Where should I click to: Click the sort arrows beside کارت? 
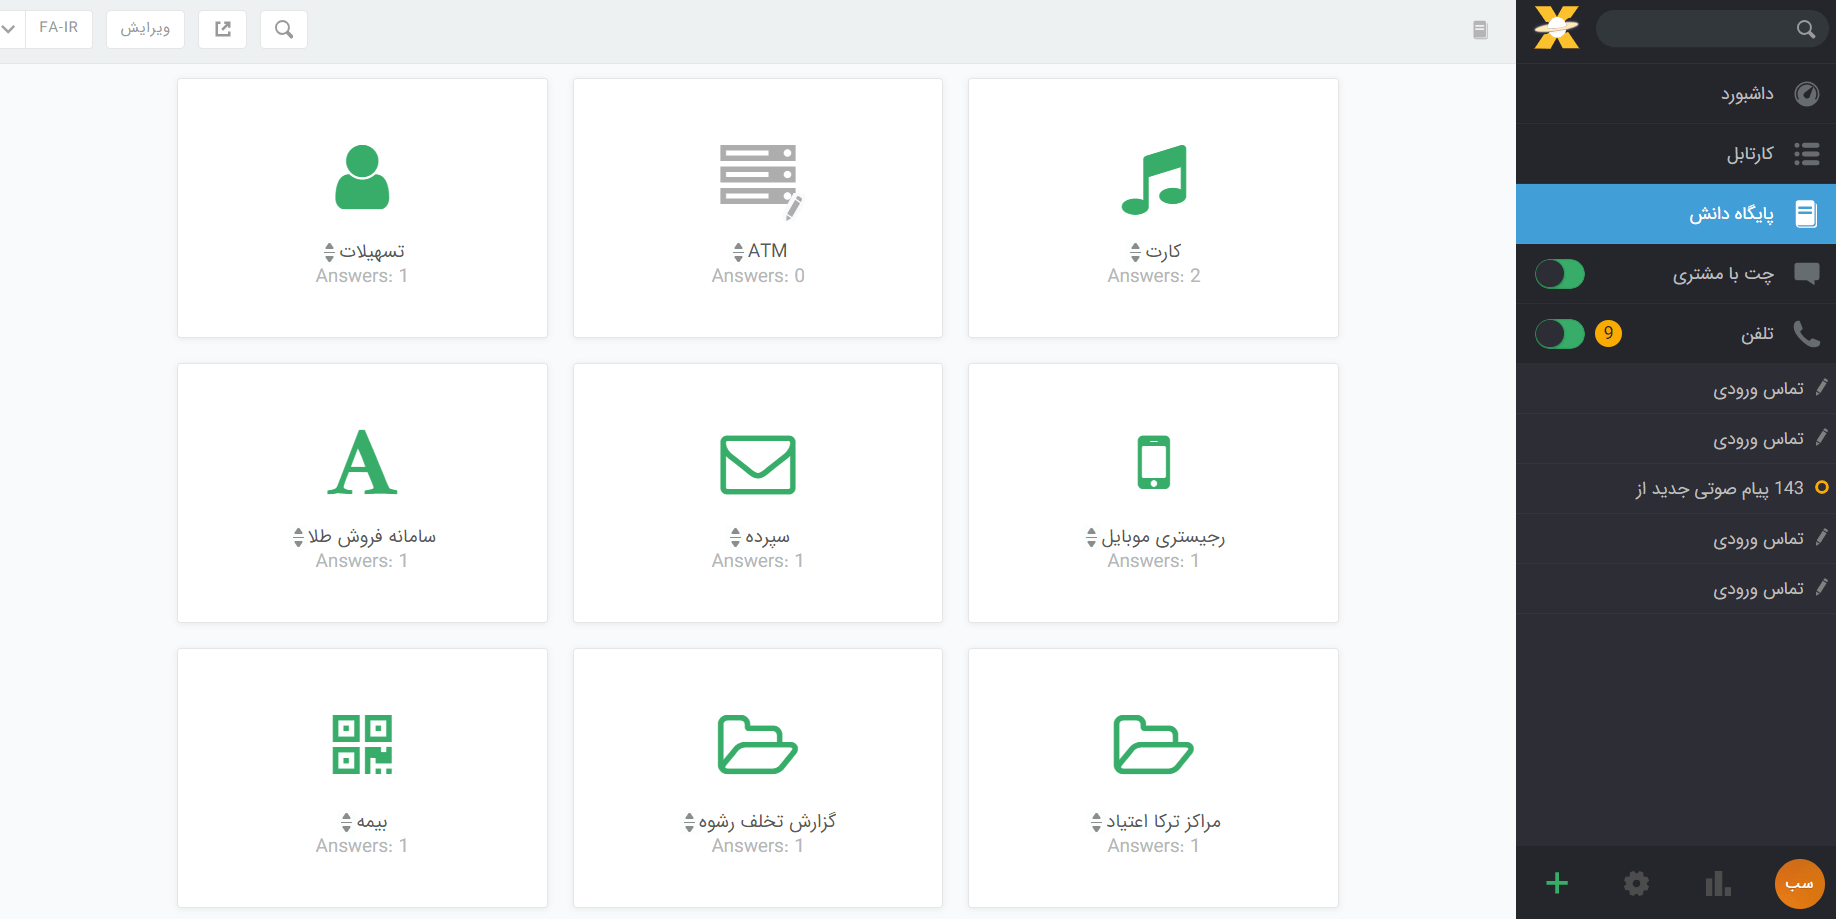pos(1135,252)
